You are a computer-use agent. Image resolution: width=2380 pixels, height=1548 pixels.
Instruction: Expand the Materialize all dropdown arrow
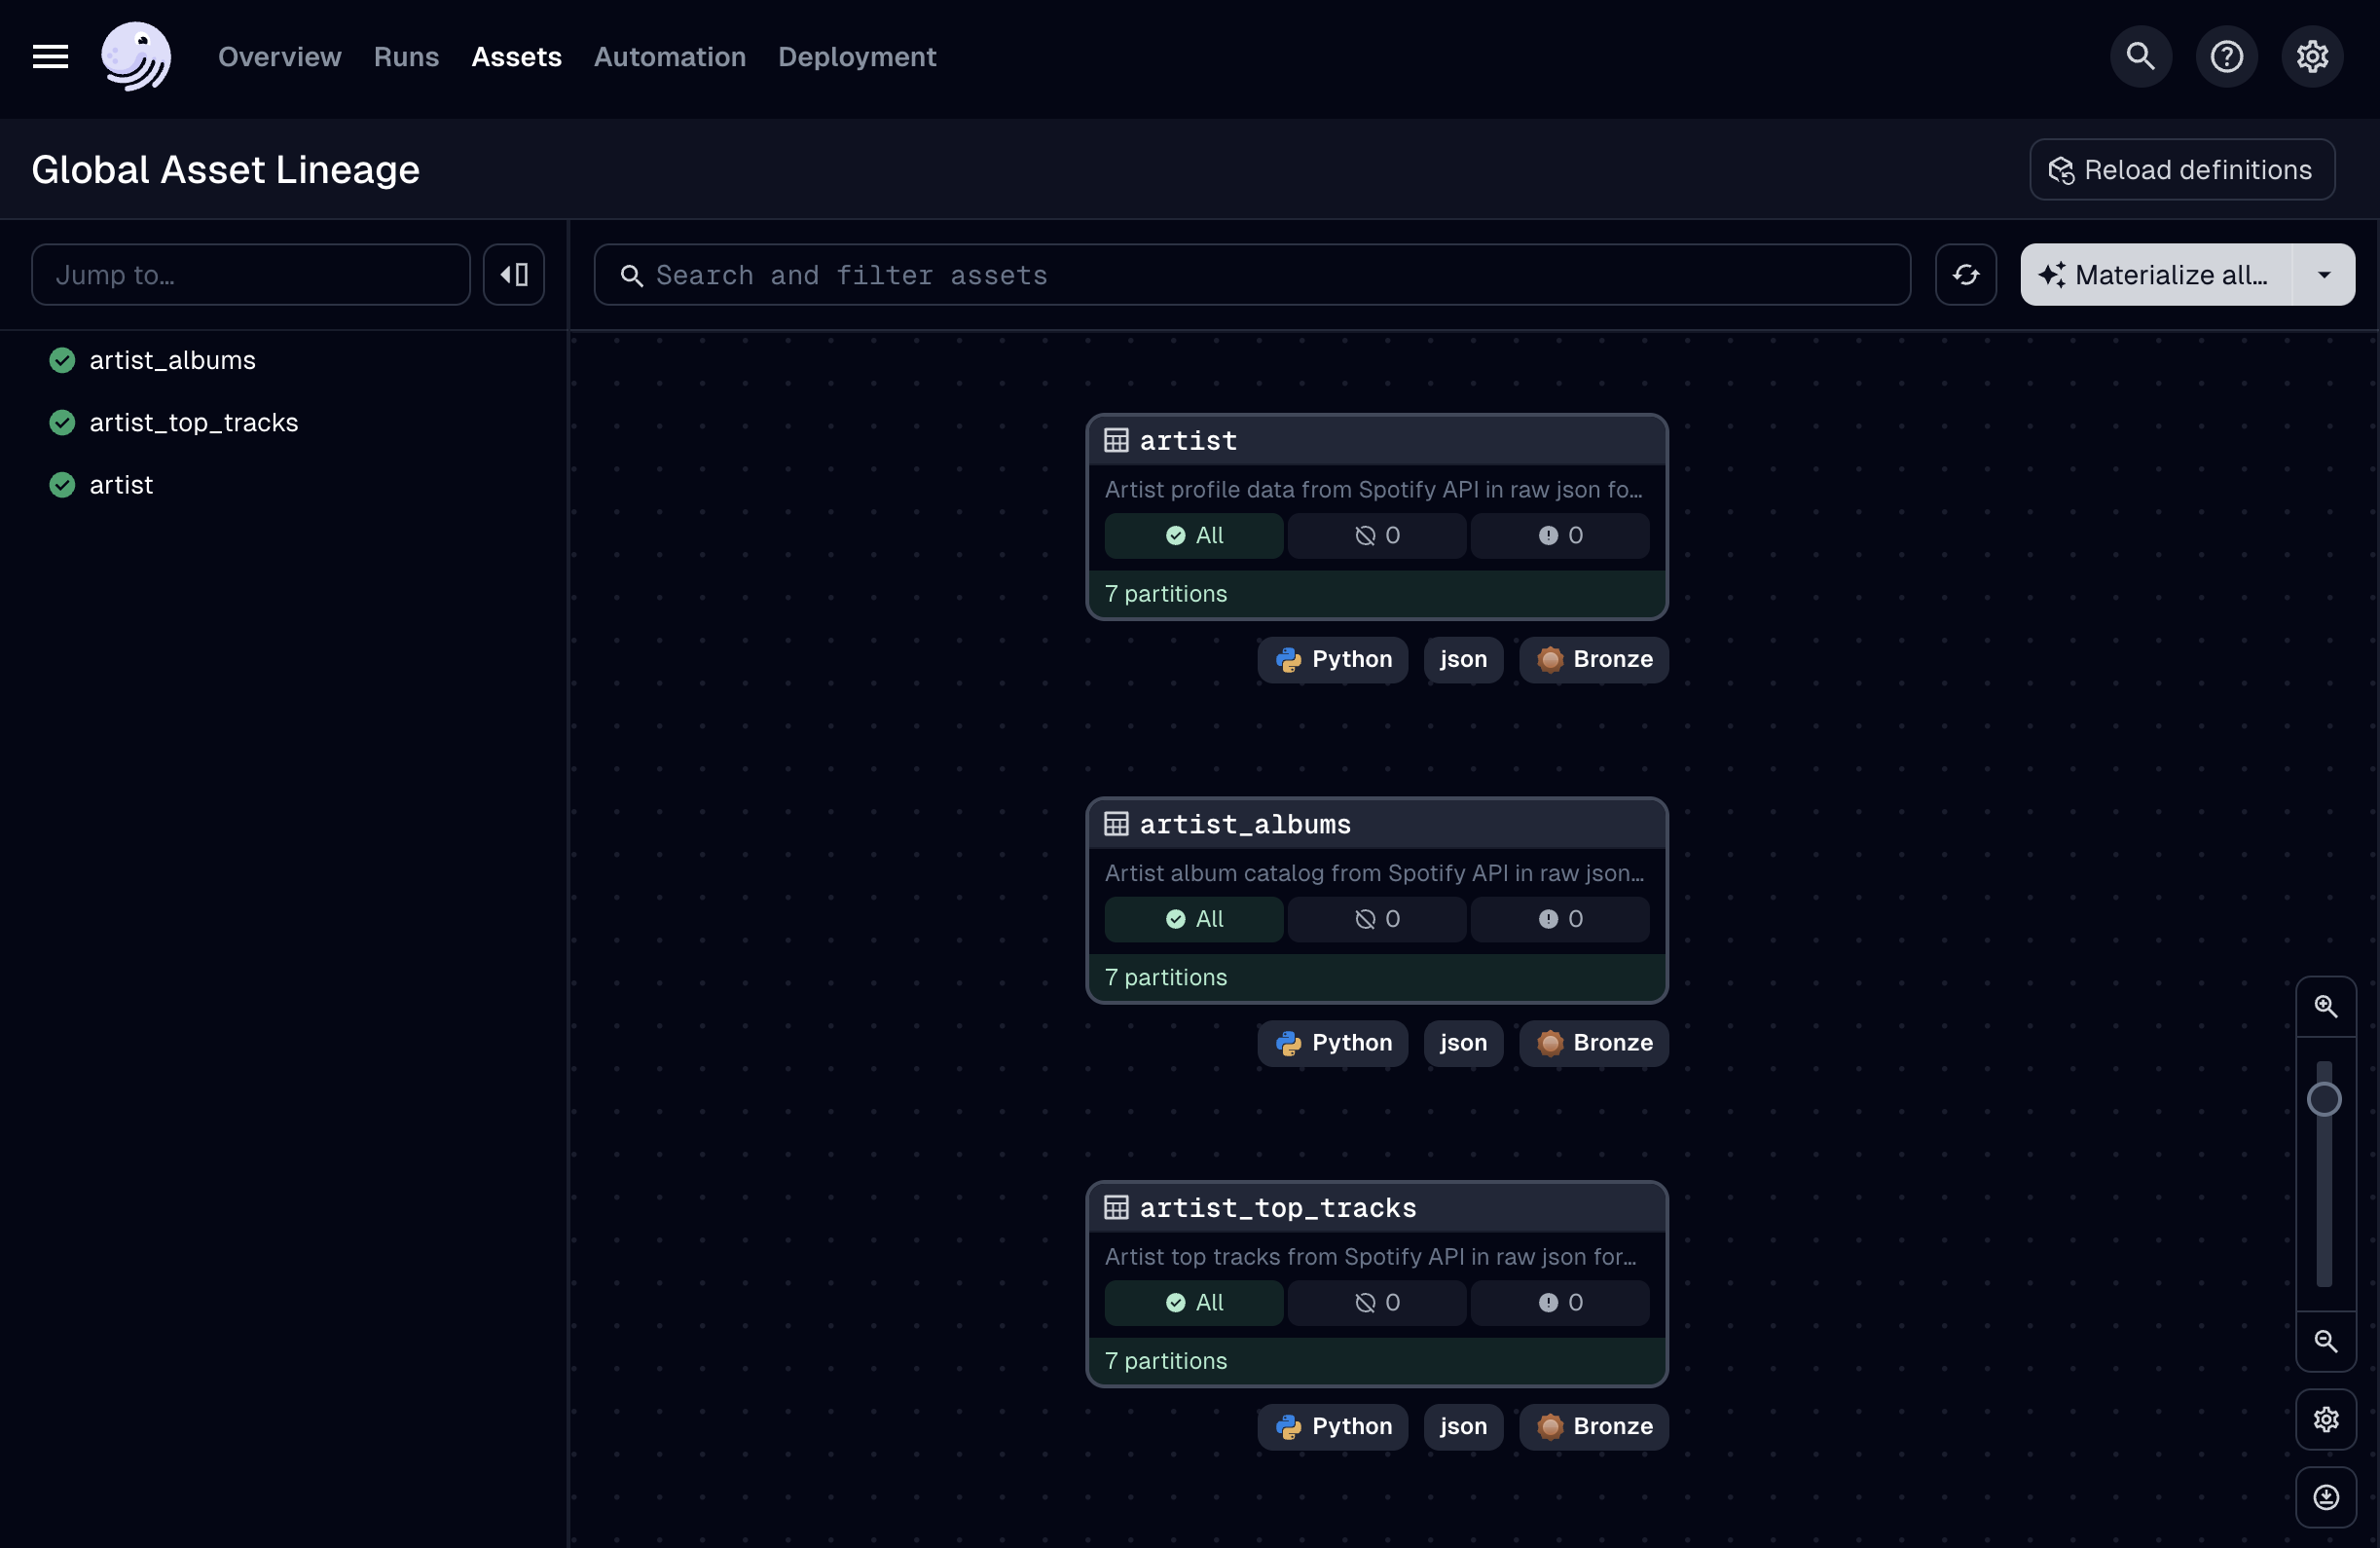pos(2324,275)
